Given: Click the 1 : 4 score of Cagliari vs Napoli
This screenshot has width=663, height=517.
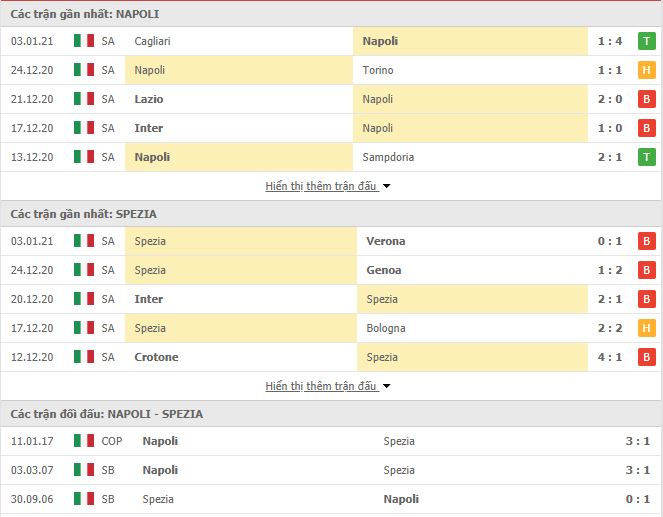Looking at the screenshot, I should [610, 41].
